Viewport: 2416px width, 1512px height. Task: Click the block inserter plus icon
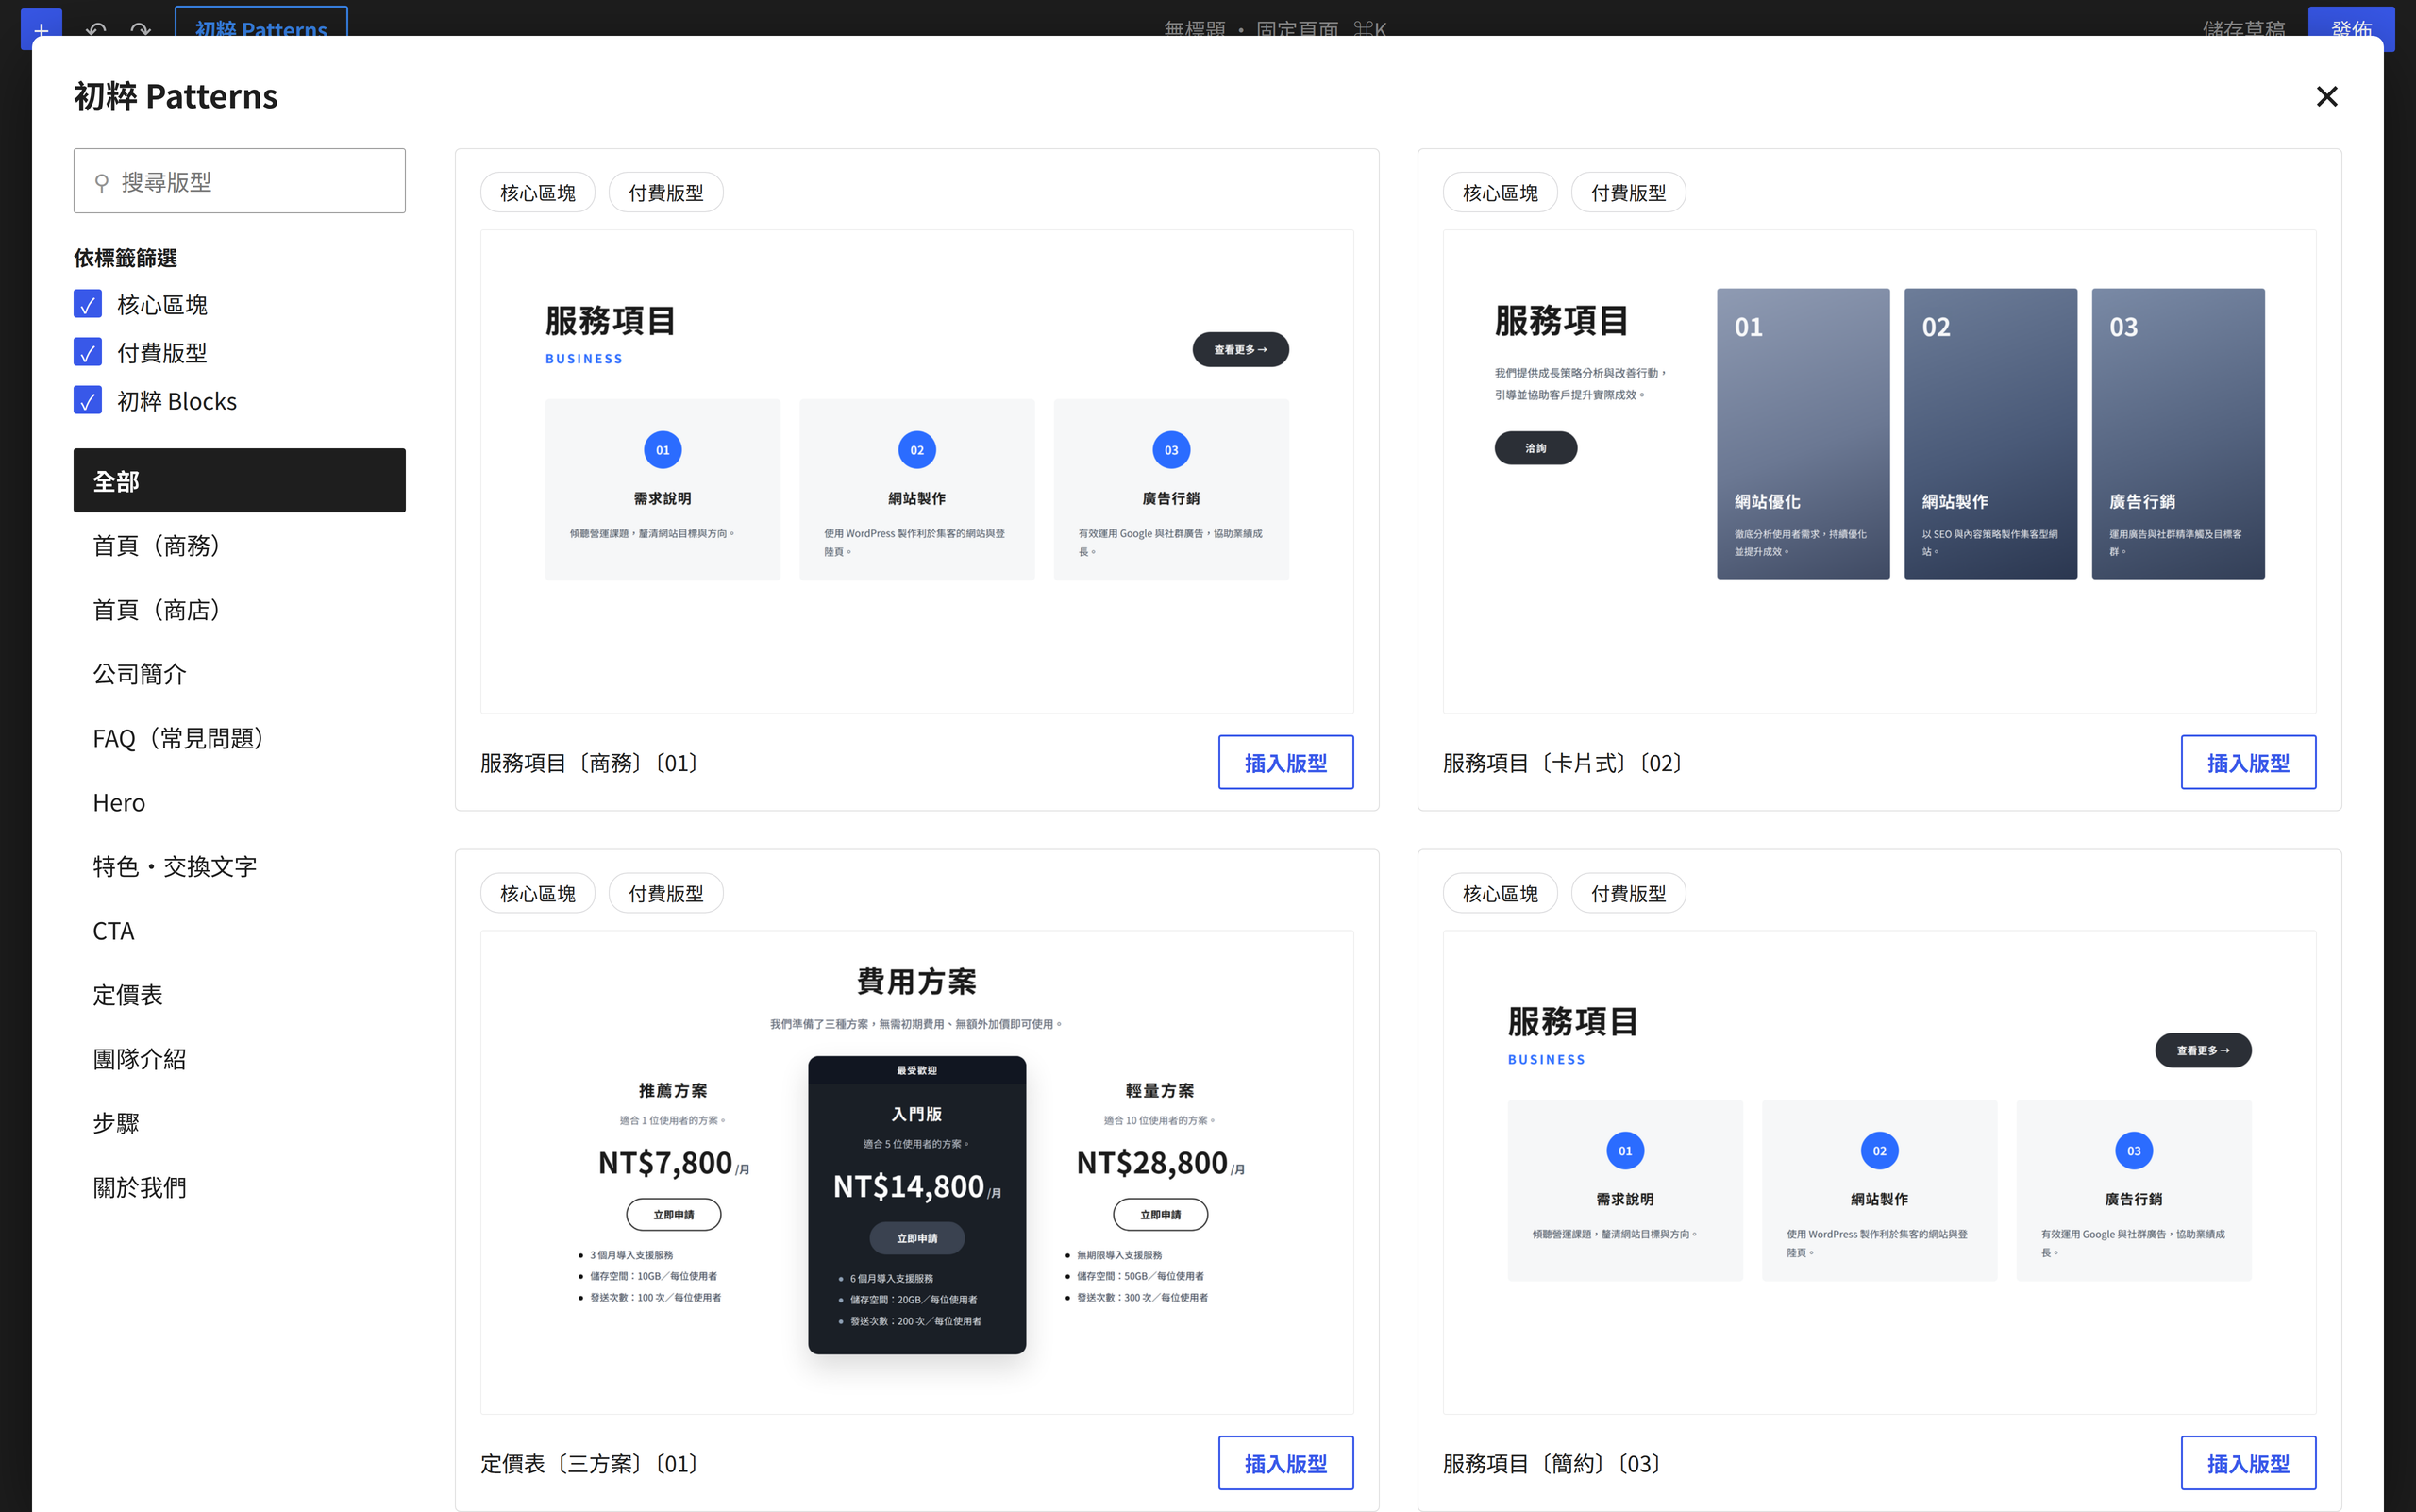(x=41, y=29)
